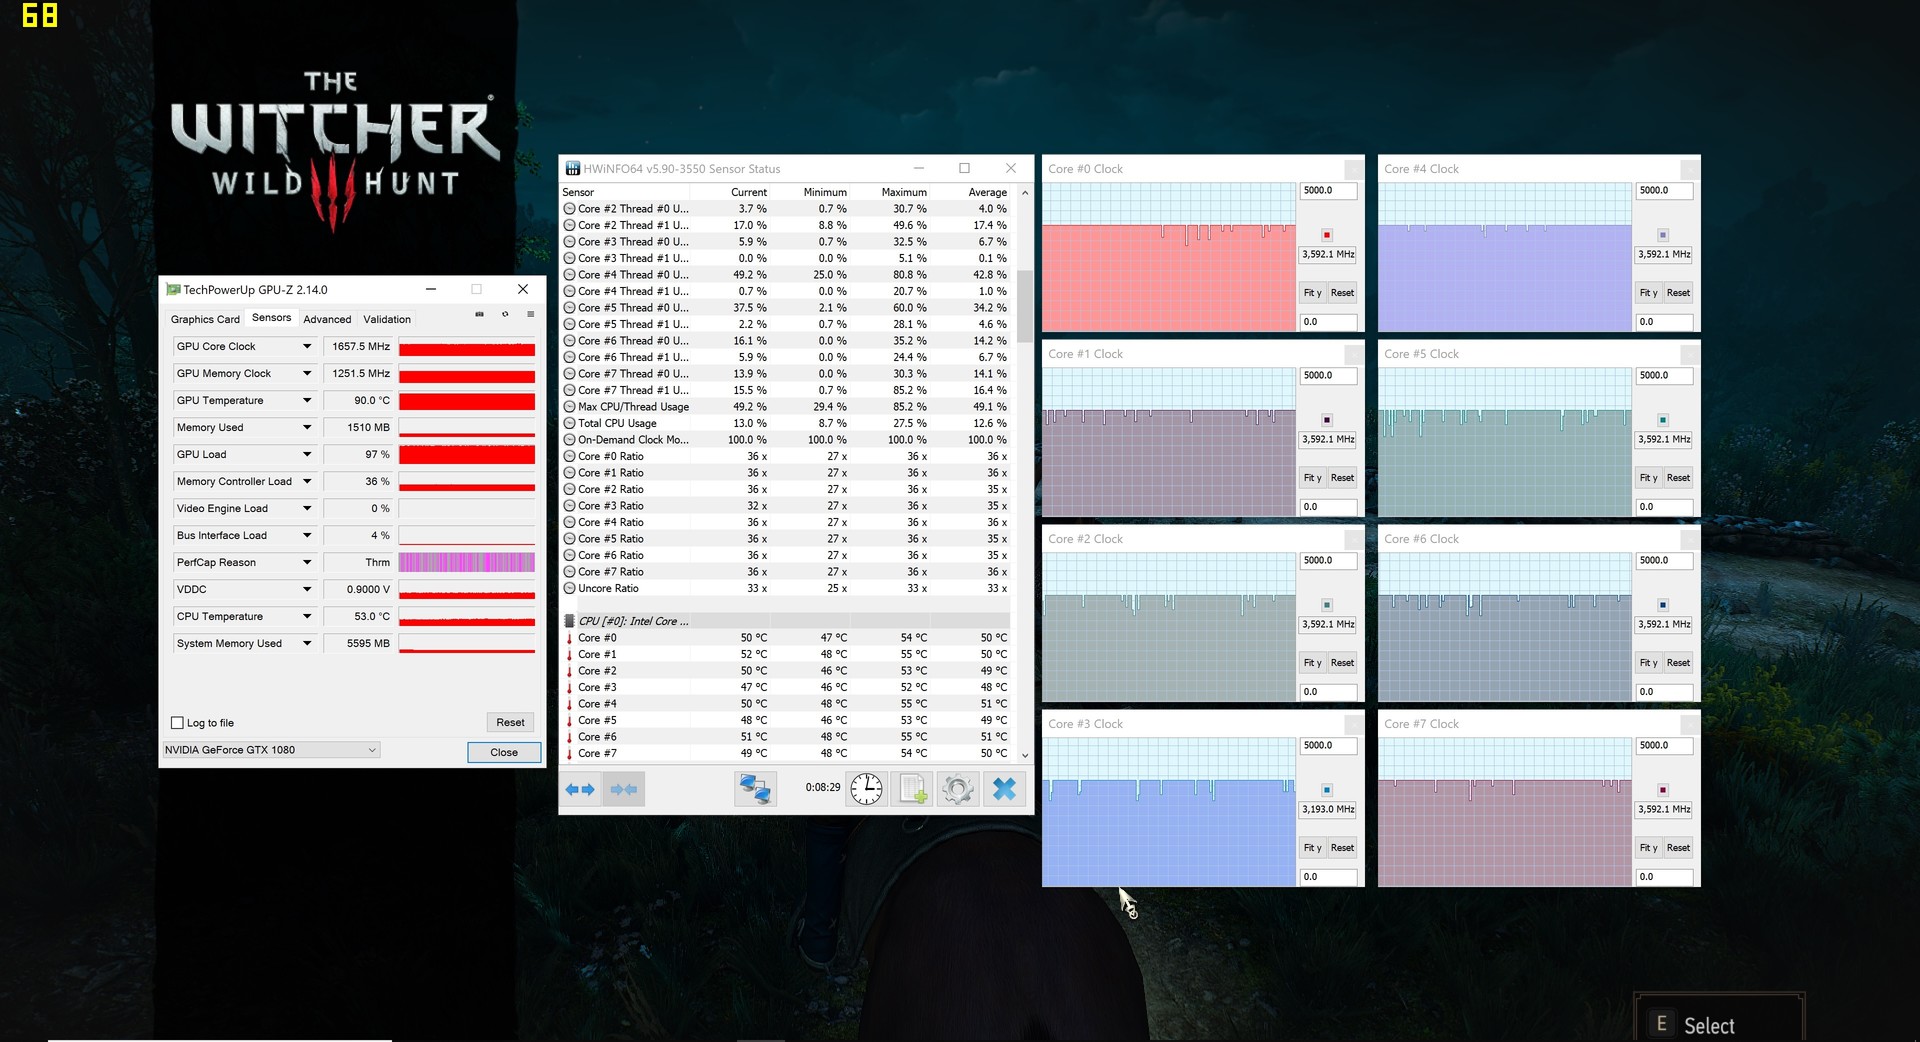
Task: Click Reset in Core #7 Clock
Action: (x=1678, y=848)
